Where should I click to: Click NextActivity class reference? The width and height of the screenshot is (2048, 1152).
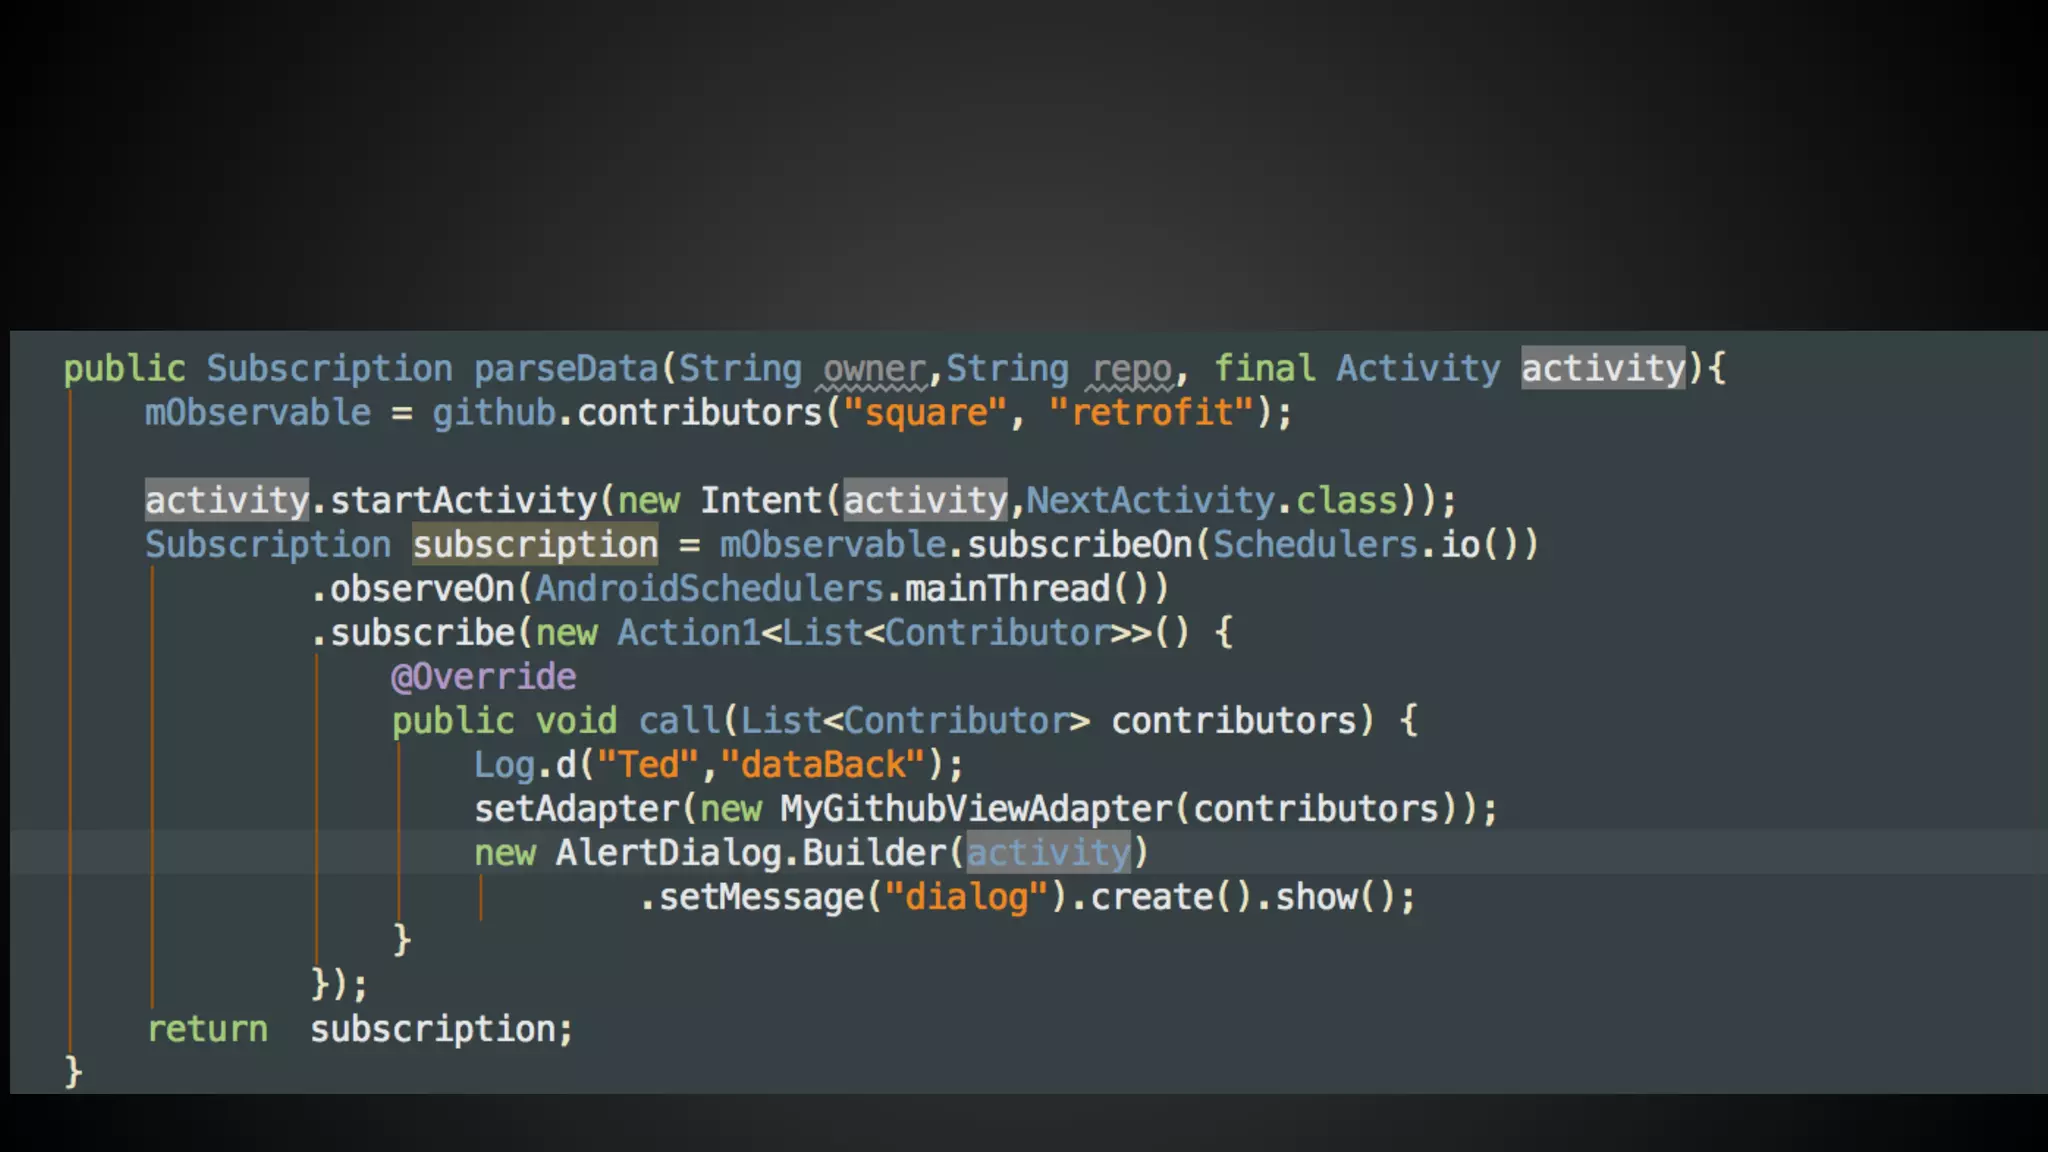point(1149,501)
